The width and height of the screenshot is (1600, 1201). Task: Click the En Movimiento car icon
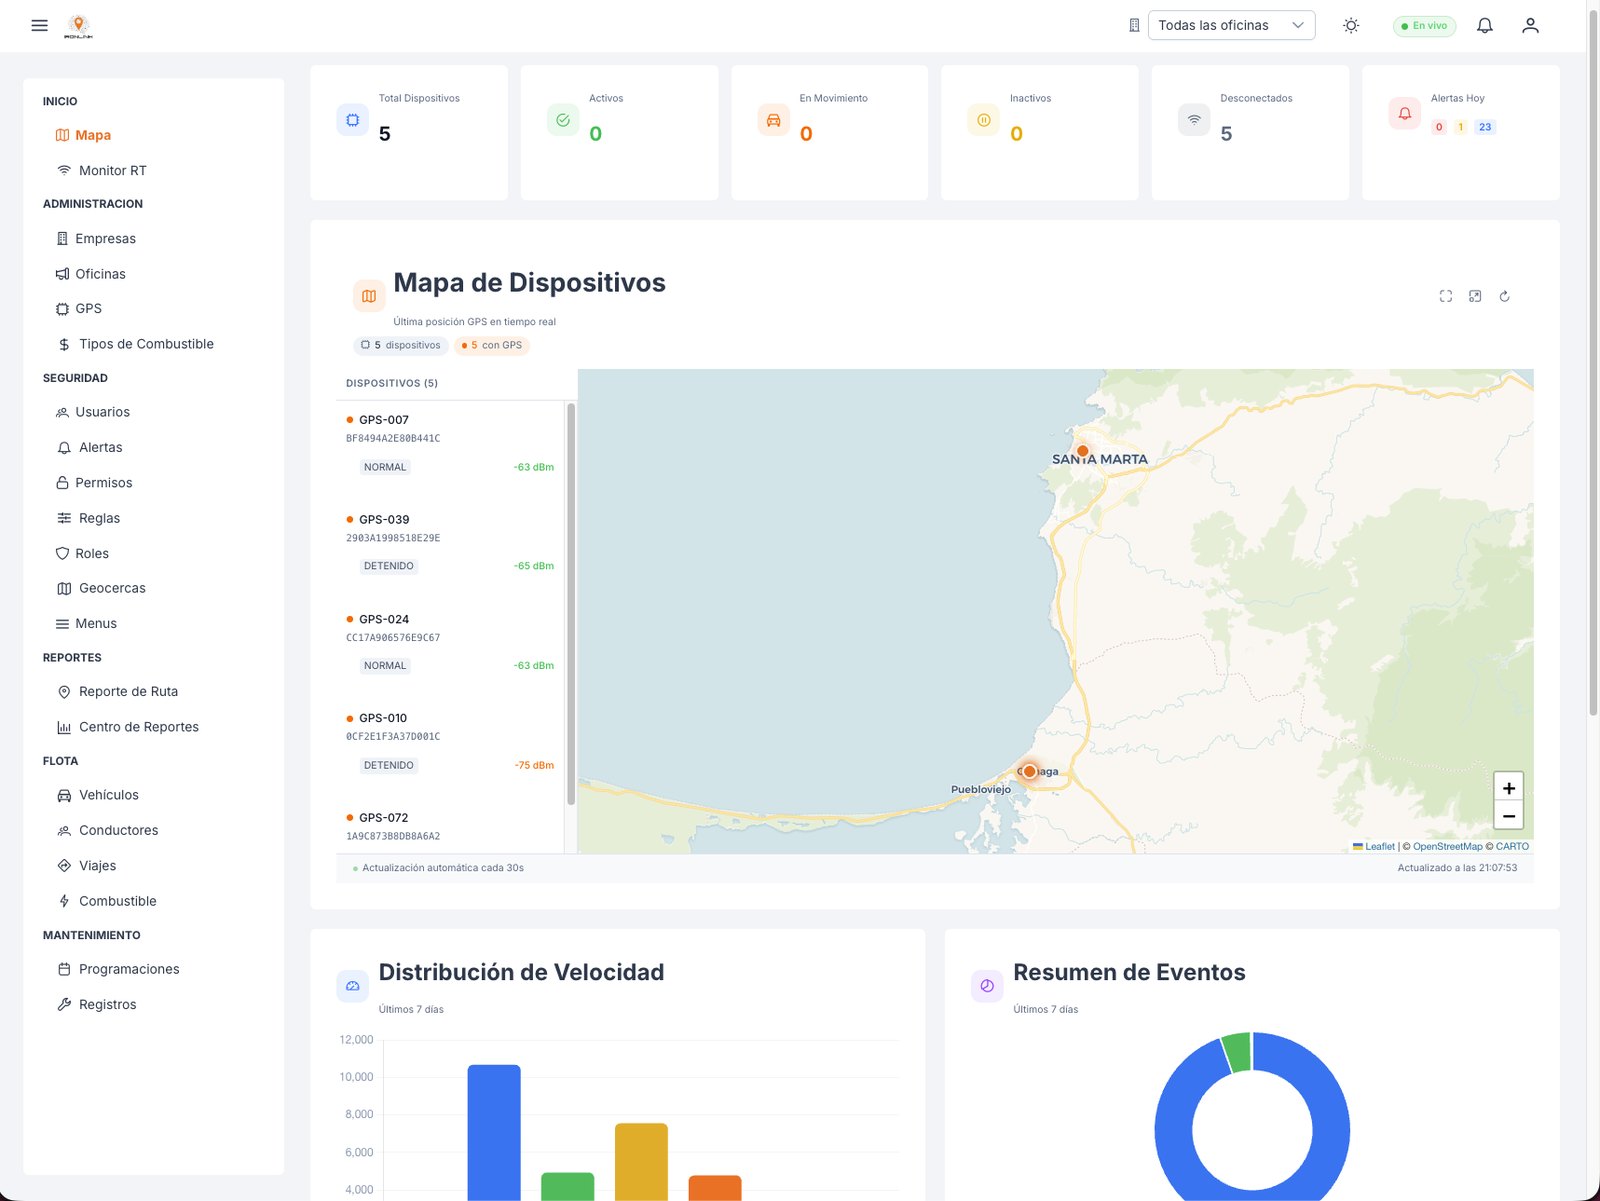tap(773, 120)
